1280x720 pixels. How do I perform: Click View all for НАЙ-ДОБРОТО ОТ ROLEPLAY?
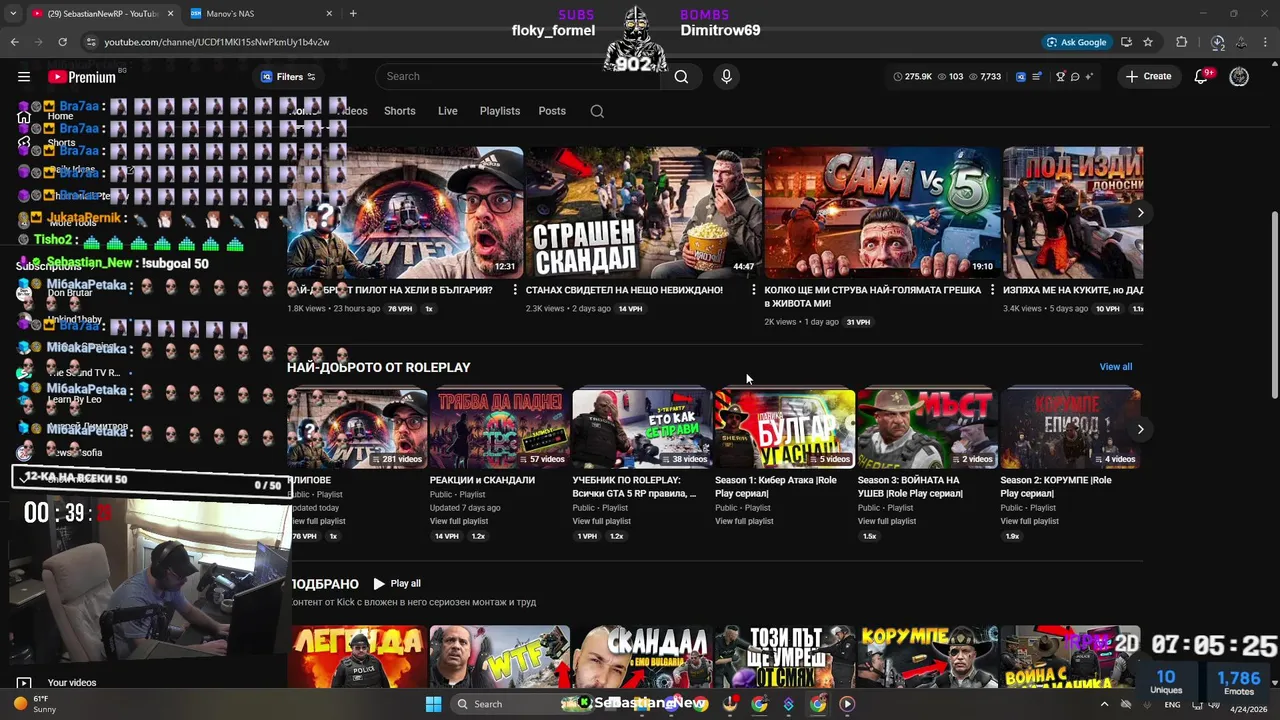1115,367
